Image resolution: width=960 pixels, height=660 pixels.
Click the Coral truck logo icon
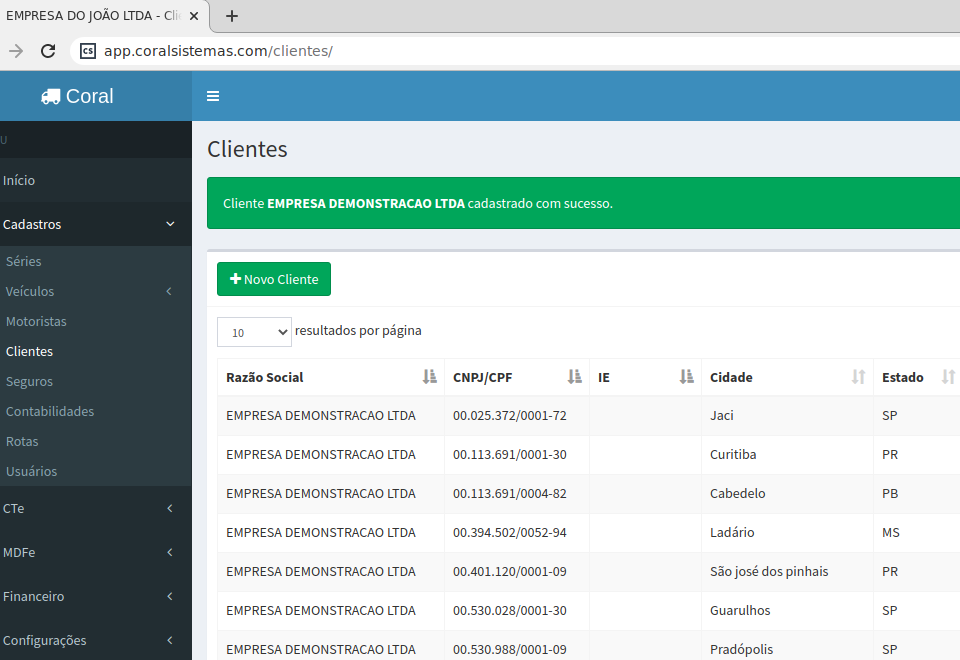tap(50, 97)
